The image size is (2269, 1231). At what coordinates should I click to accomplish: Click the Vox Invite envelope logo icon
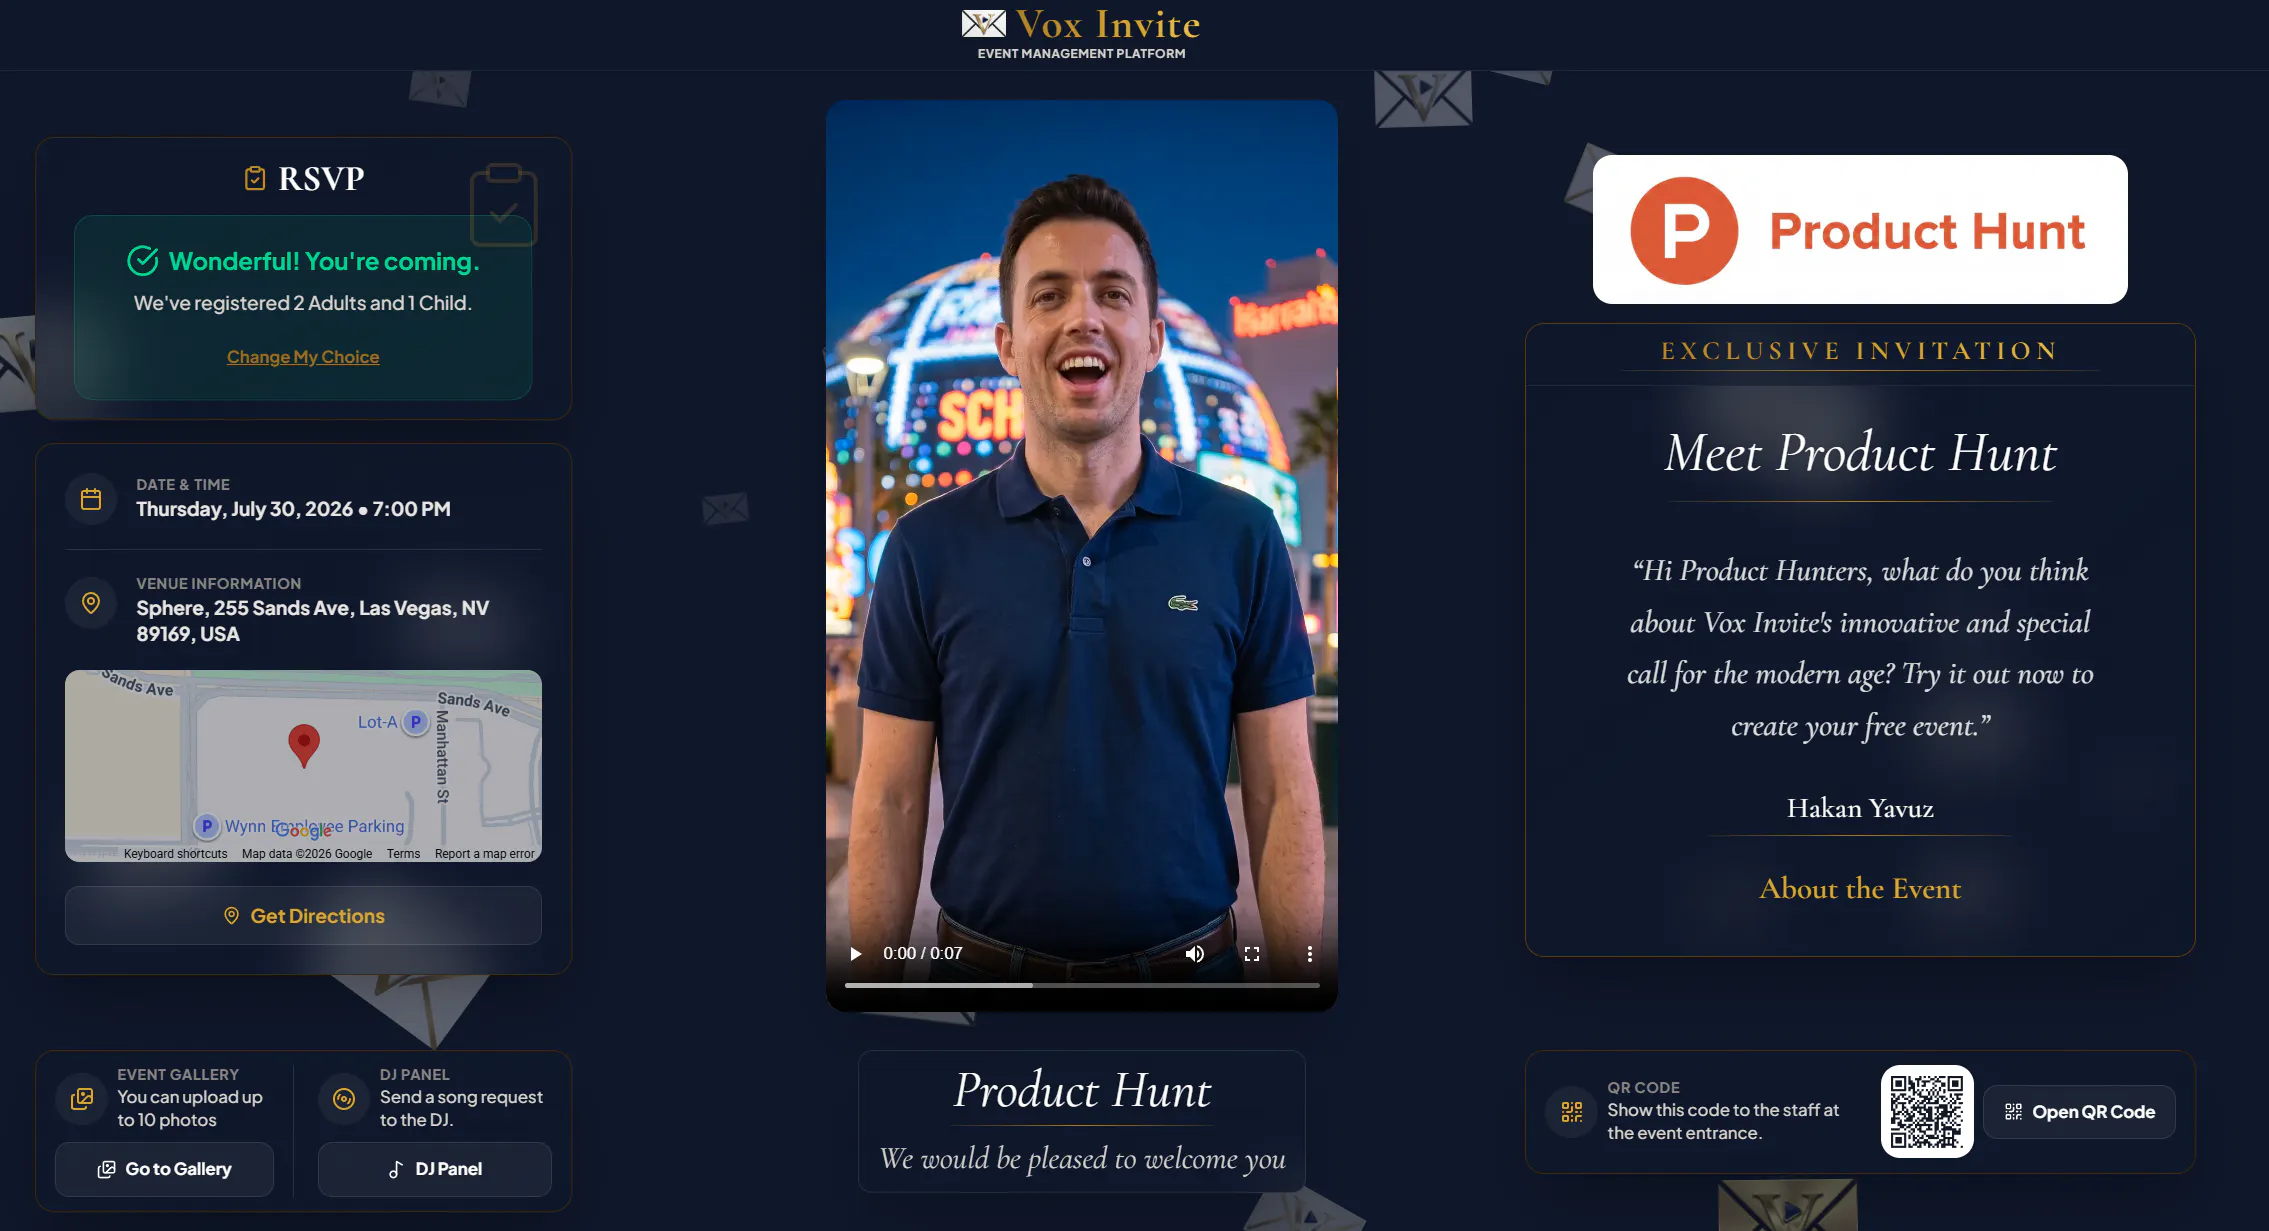pos(983,24)
